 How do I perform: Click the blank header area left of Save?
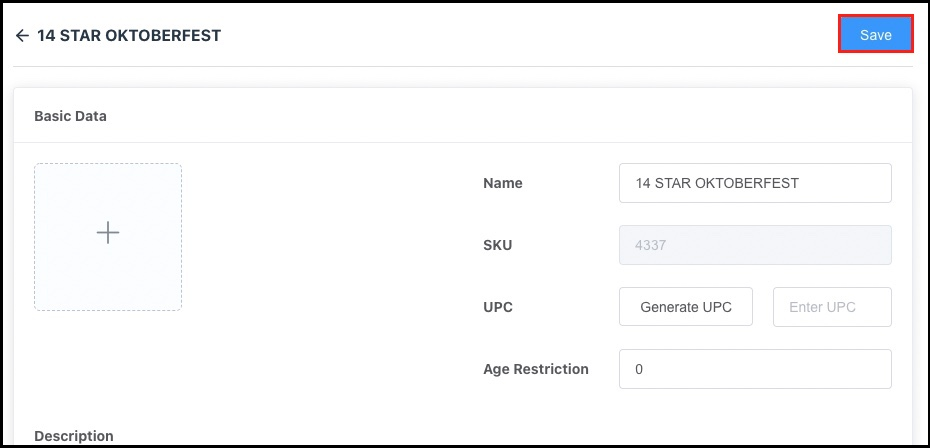coord(550,36)
